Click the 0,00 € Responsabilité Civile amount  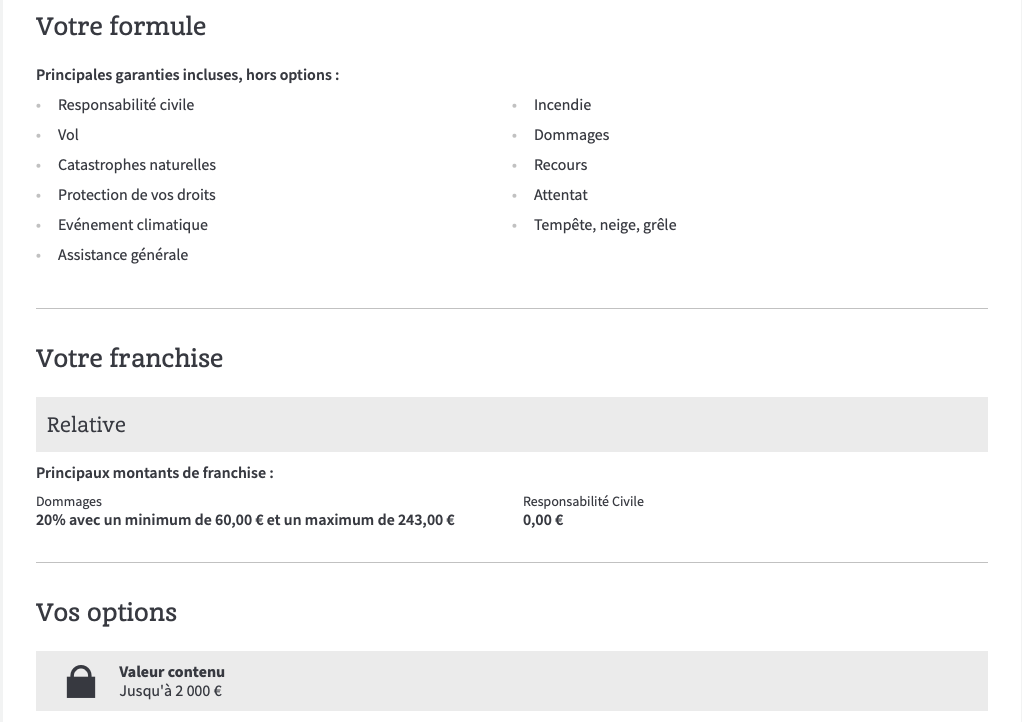click(x=543, y=520)
